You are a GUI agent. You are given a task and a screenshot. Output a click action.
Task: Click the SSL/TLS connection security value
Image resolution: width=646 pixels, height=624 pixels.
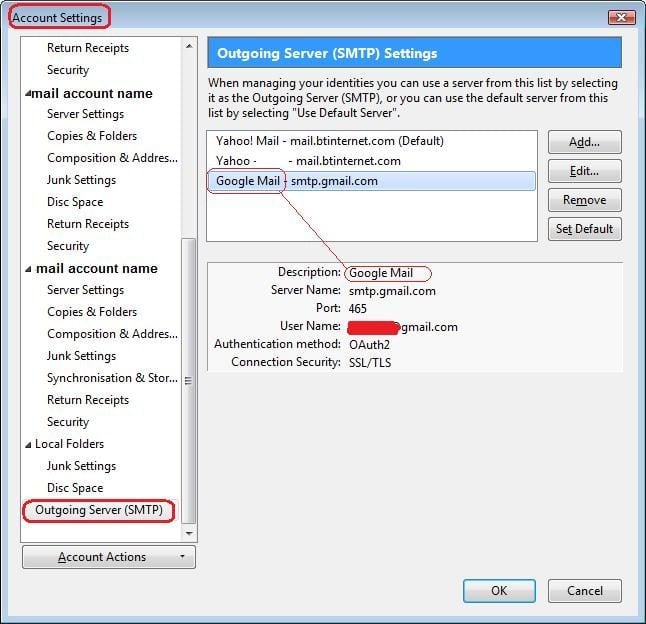370,363
